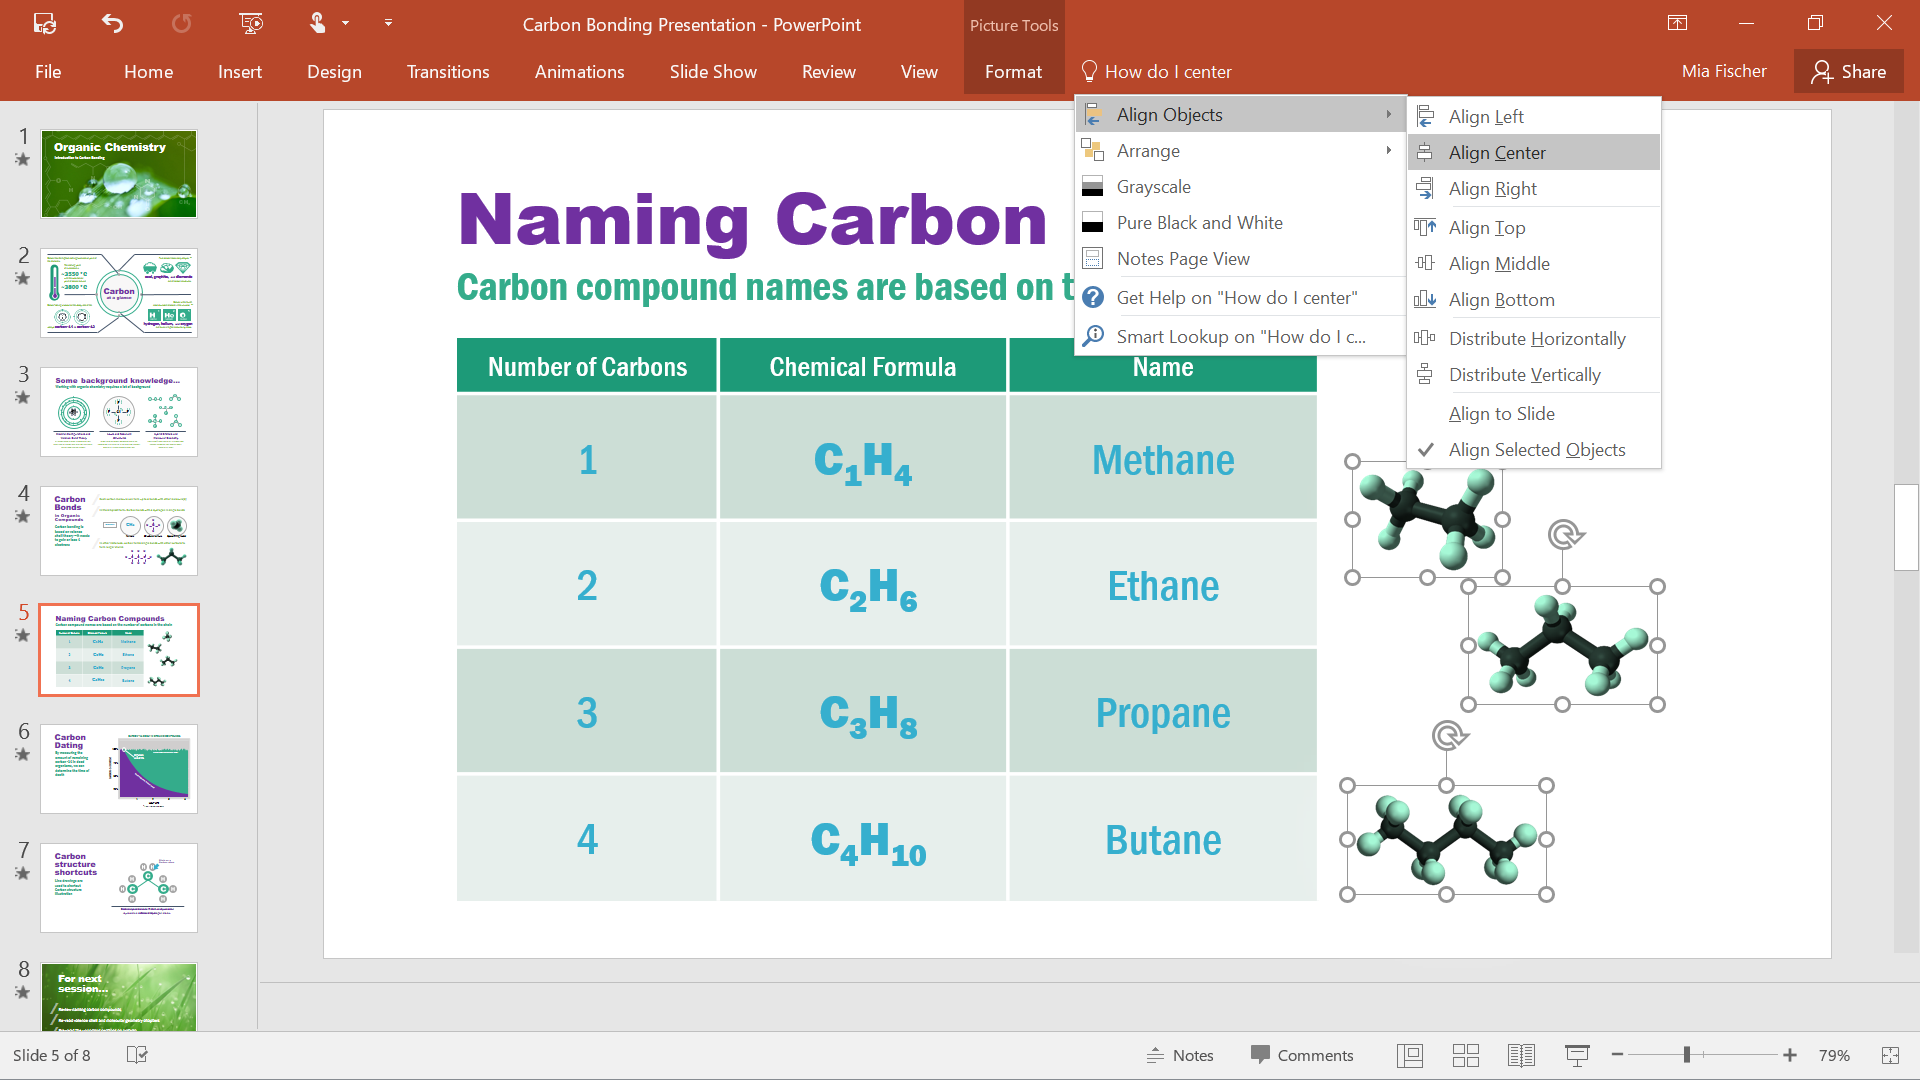Open Slide Sorter view icon
The image size is (1920, 1080).
1465,1055
